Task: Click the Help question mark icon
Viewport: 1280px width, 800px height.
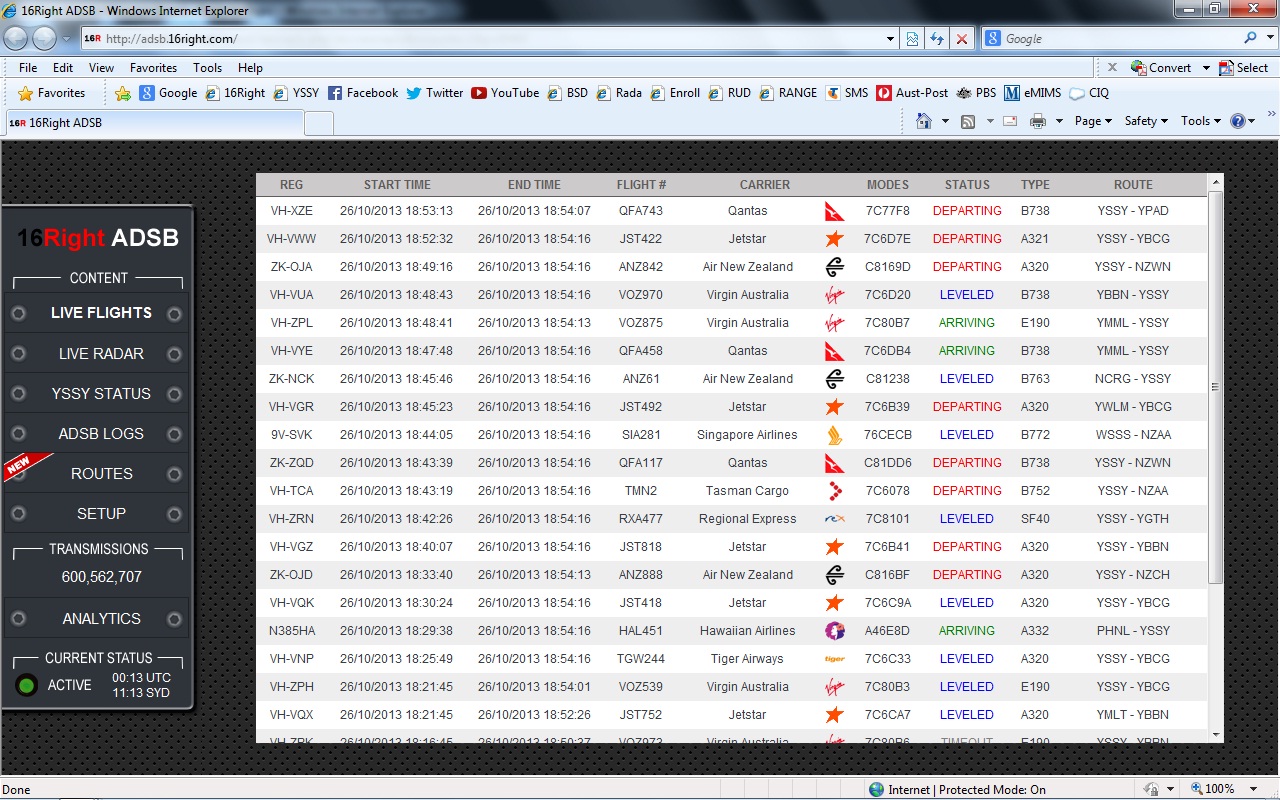Action: [x=1238, y=121]
